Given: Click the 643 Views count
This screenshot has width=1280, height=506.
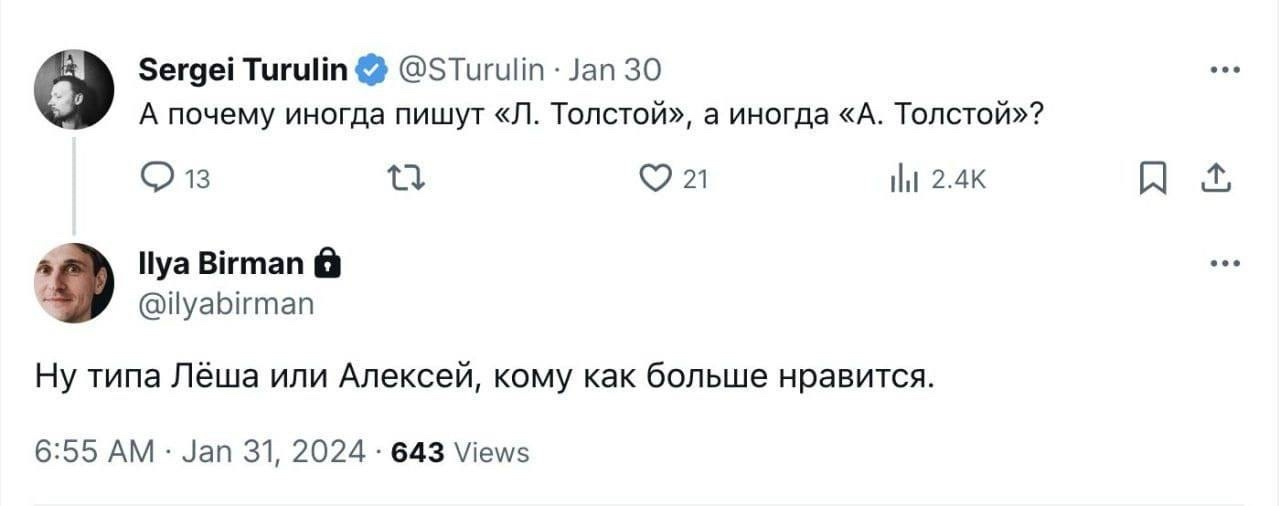Looking at the screenshot, I should [x=461, y=452].
